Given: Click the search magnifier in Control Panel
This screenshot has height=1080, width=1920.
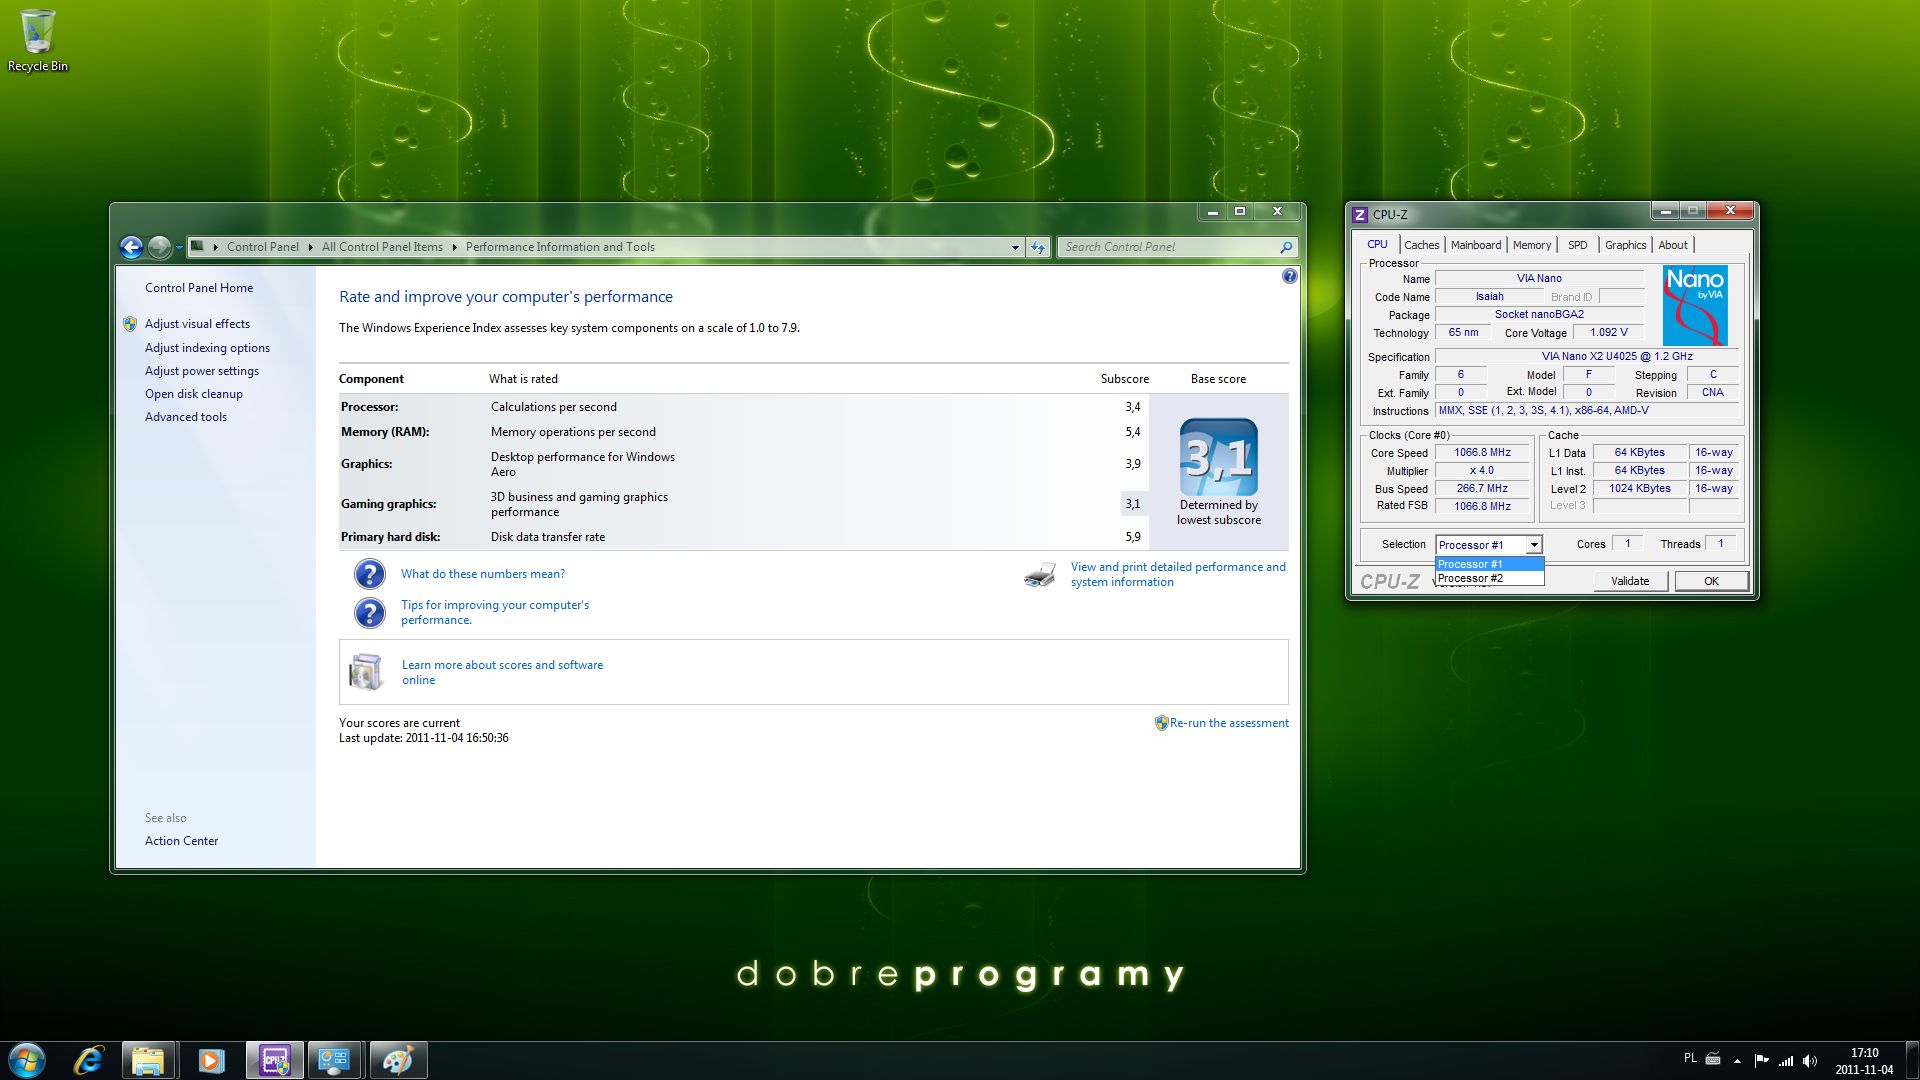Looking at the screenshot, I should tap(1286, 247).
